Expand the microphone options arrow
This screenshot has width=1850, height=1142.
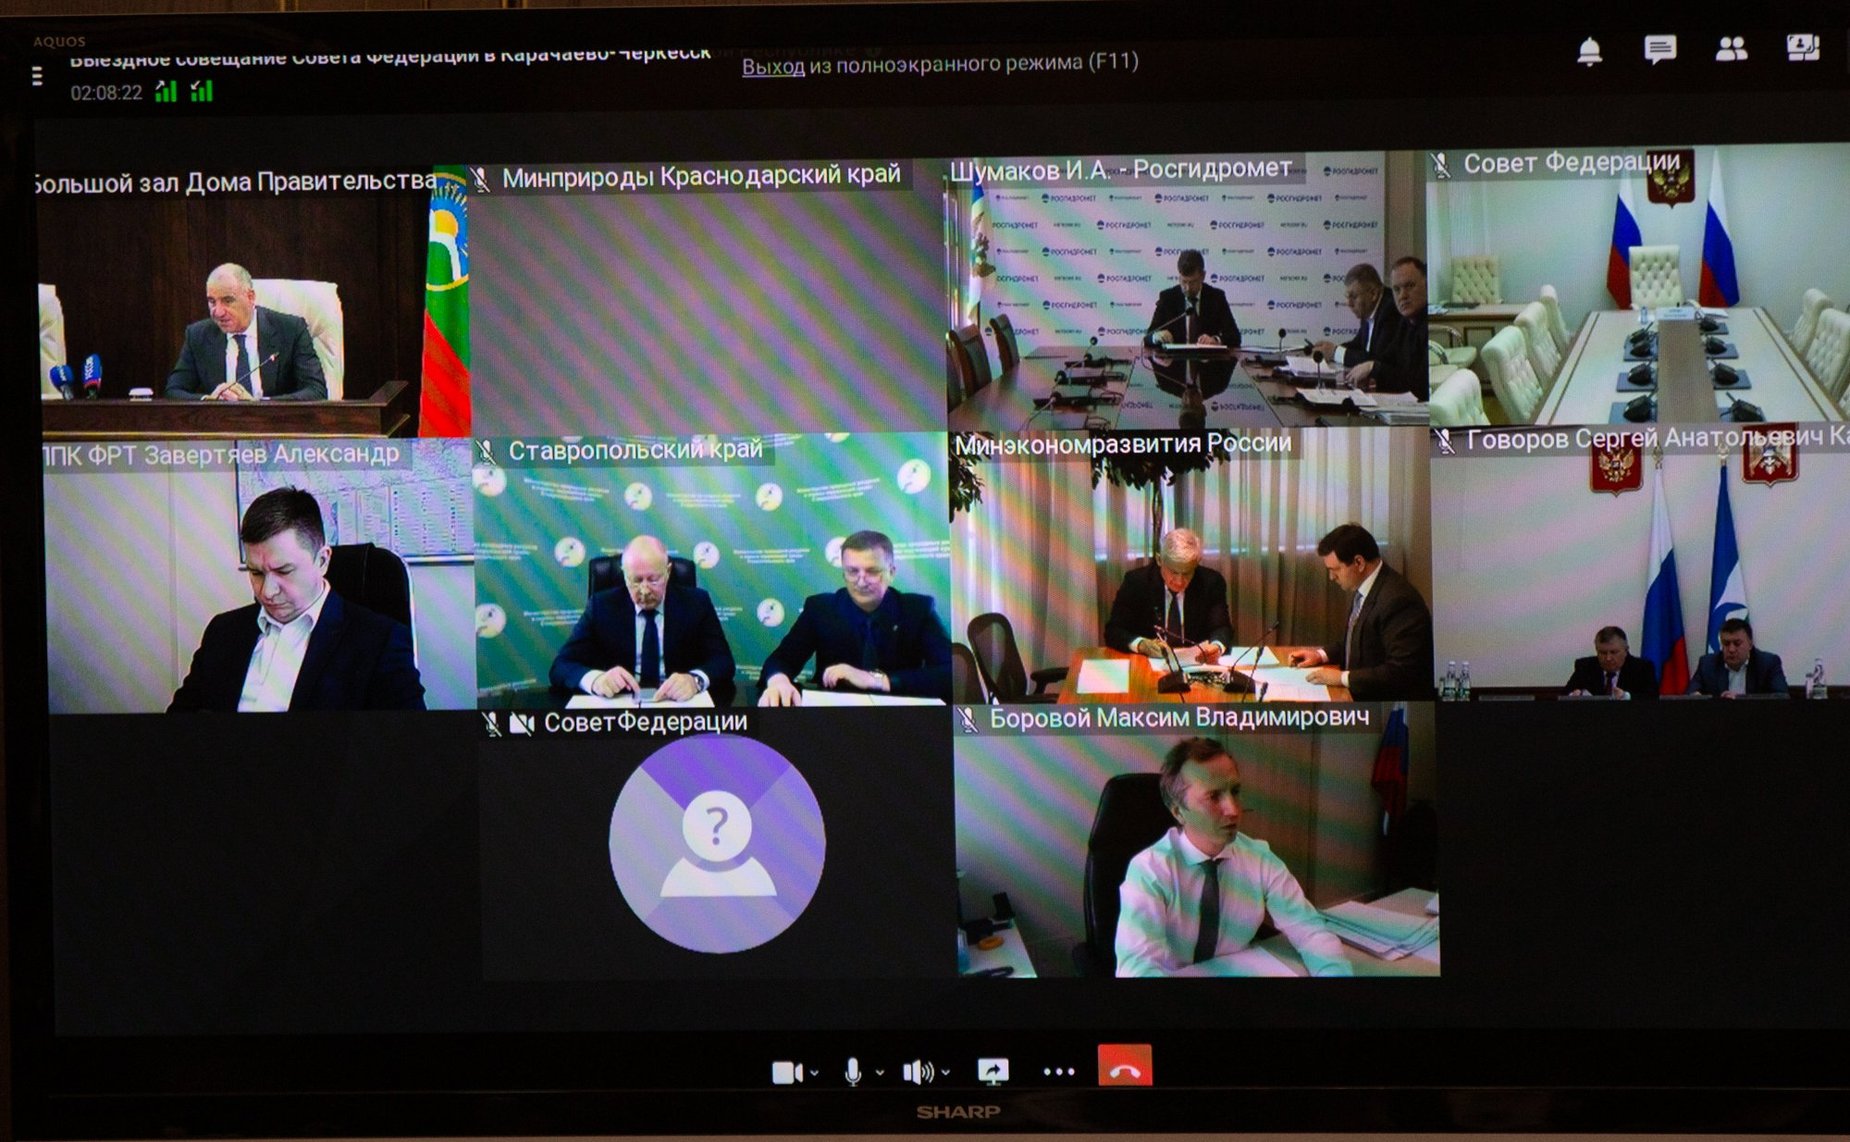(x=880, y=1073)
